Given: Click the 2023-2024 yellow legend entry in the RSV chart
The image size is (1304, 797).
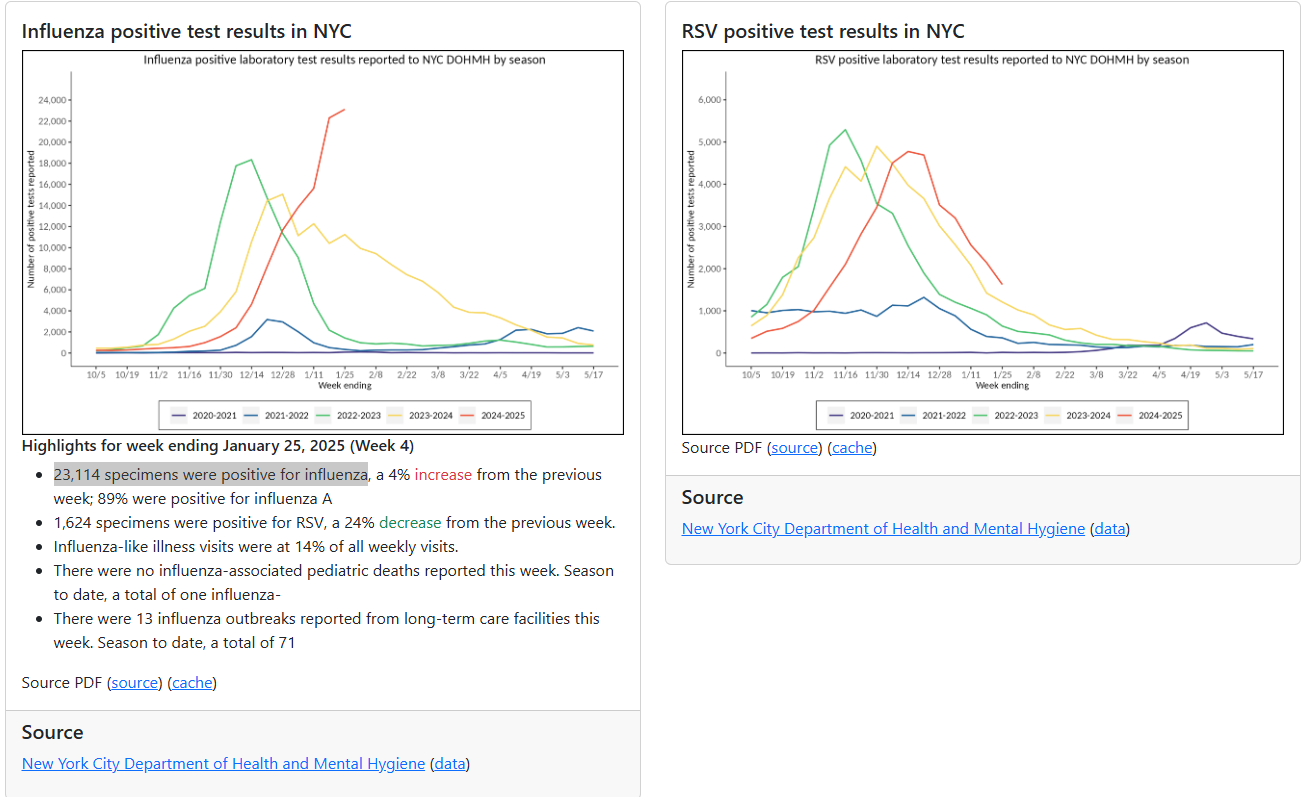Looking at the screenshot, I should (1081, 415).
